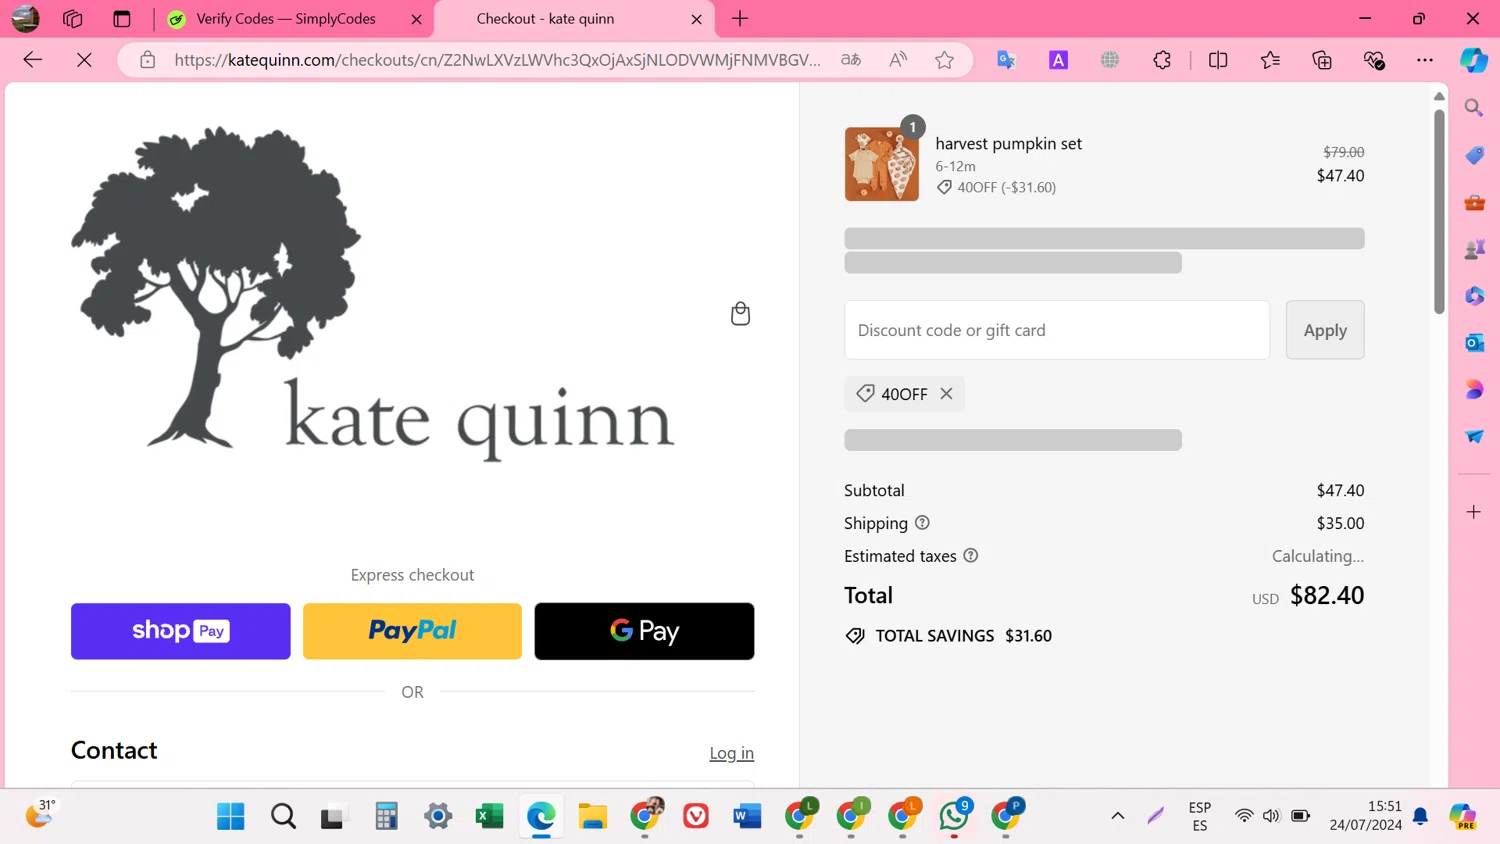Open Windows Start menu
The image size is (1500, 844).
231,817
